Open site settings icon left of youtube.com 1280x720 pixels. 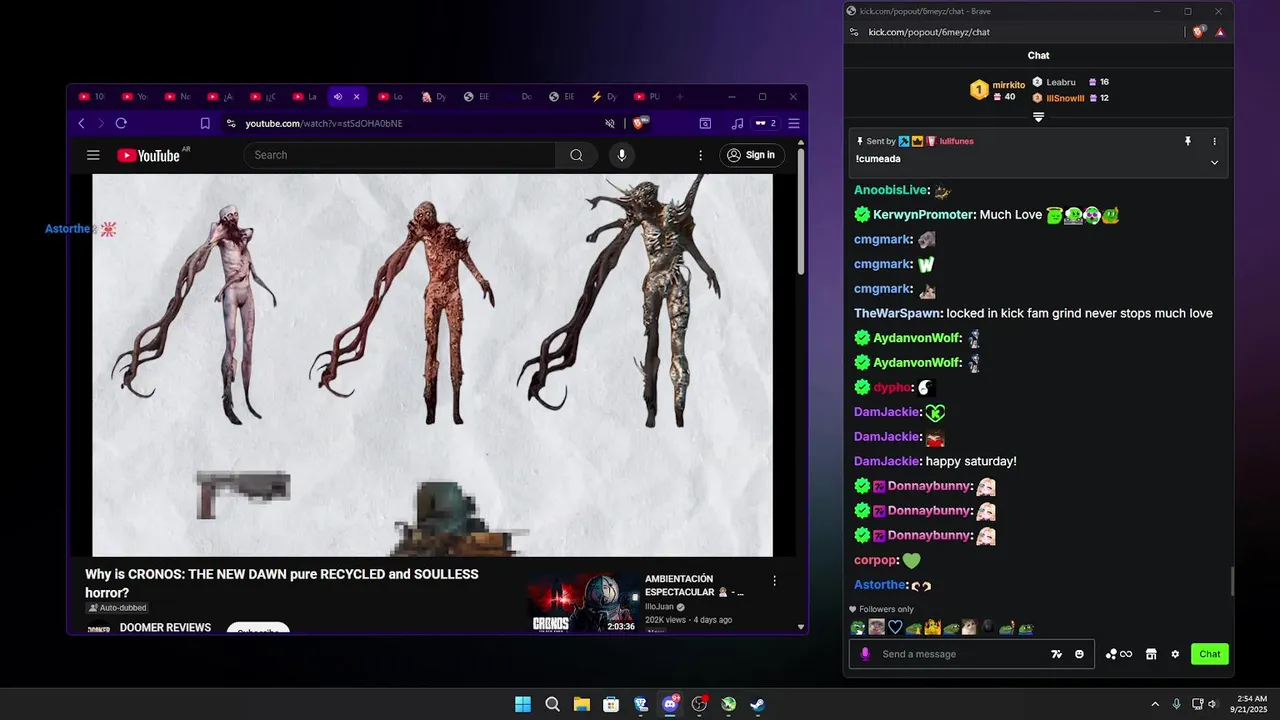(231, 123)
